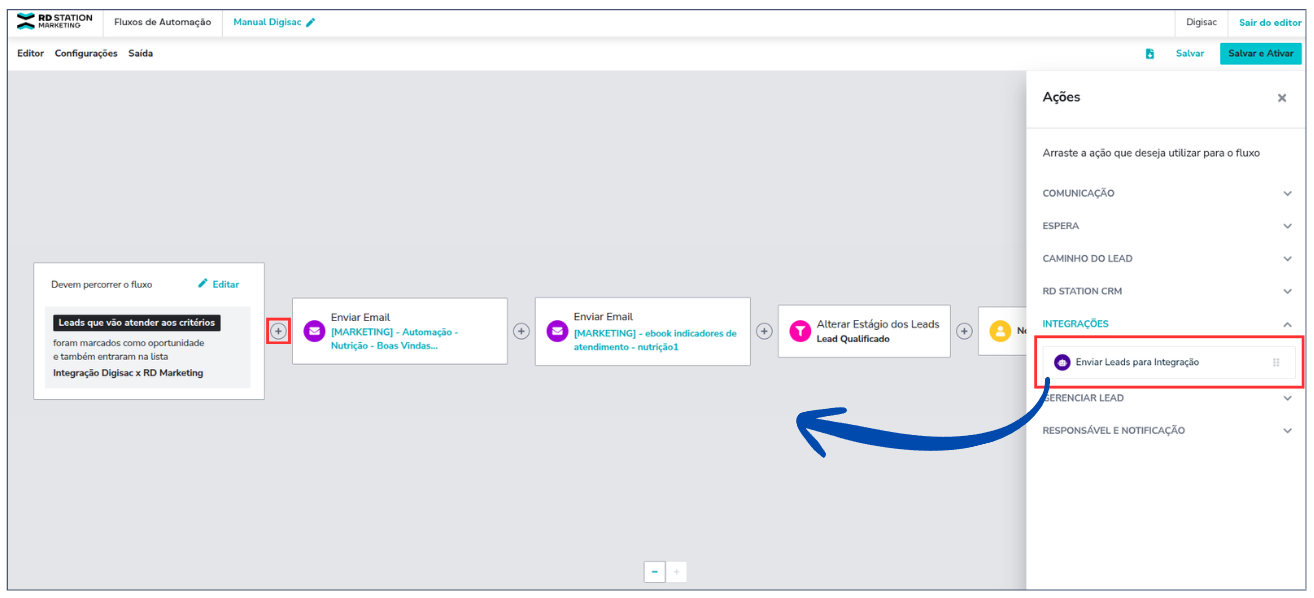Switch to the Saída tab

tap(141, 54)
